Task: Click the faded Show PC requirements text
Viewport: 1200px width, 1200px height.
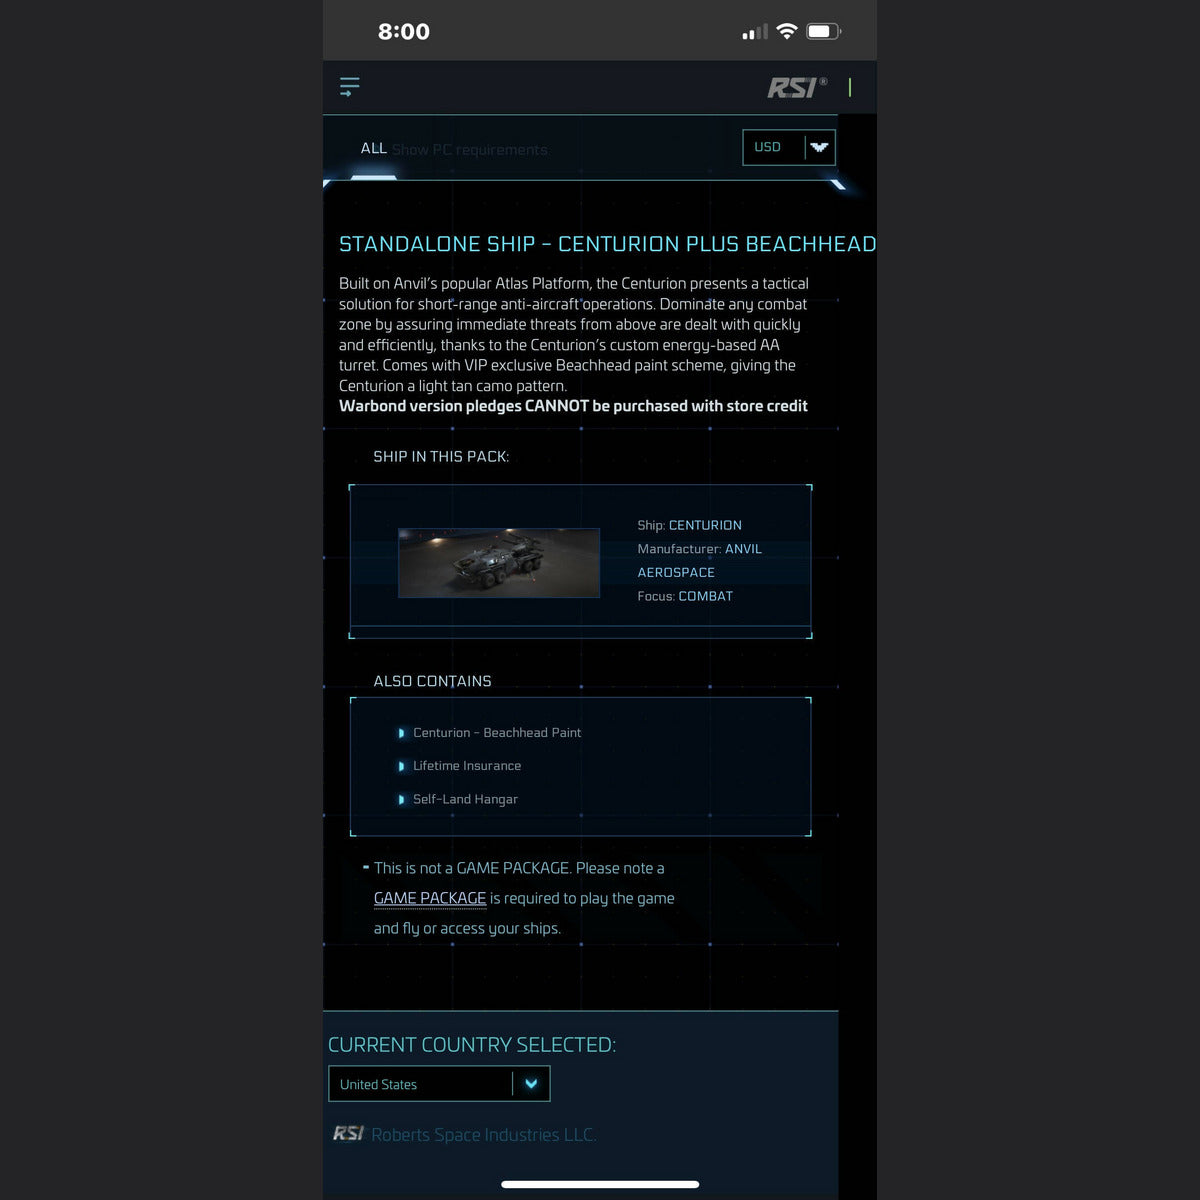Action: pos(469,150)
